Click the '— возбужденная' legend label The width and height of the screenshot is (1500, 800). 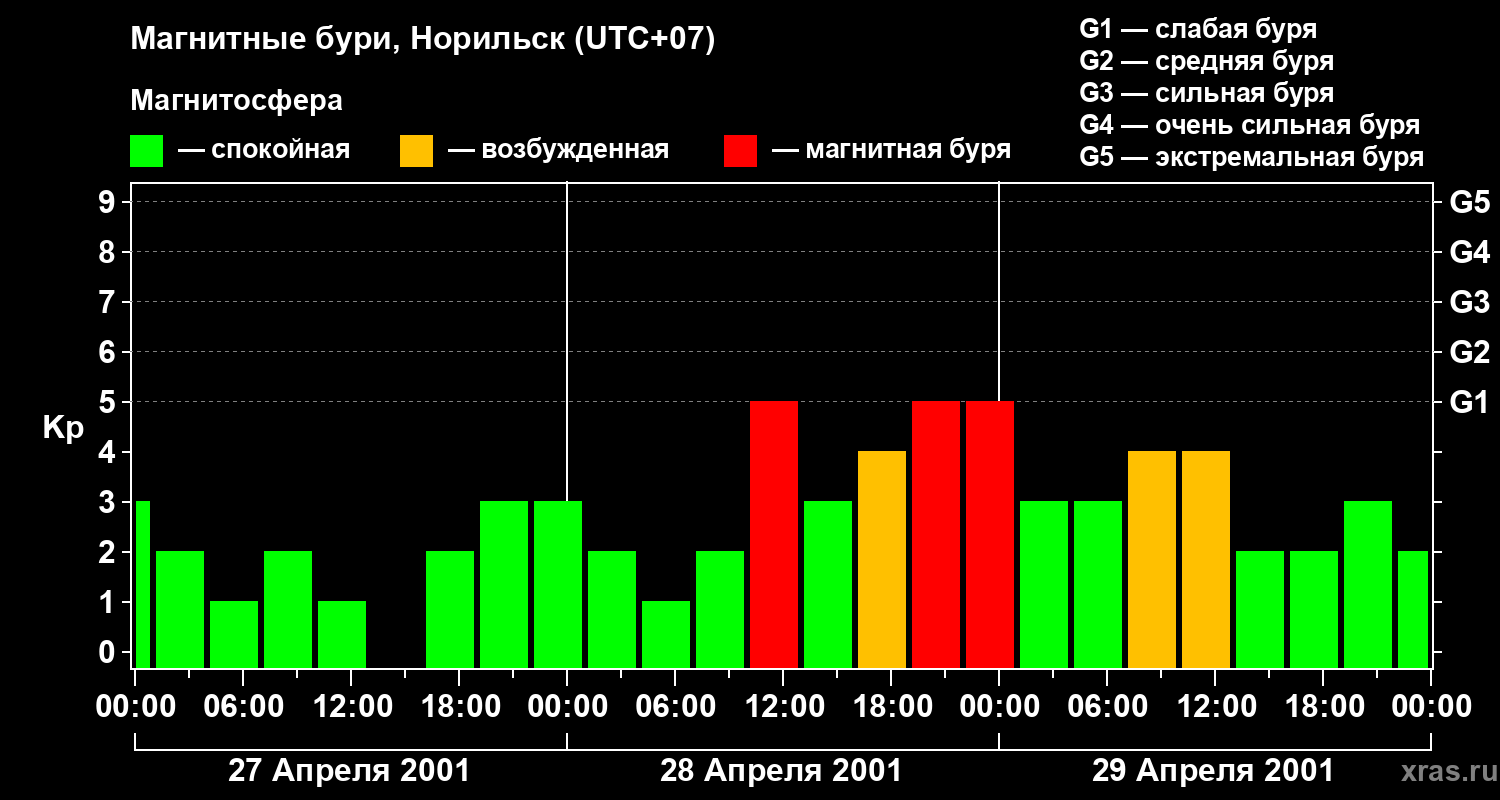tap(558, 150)
